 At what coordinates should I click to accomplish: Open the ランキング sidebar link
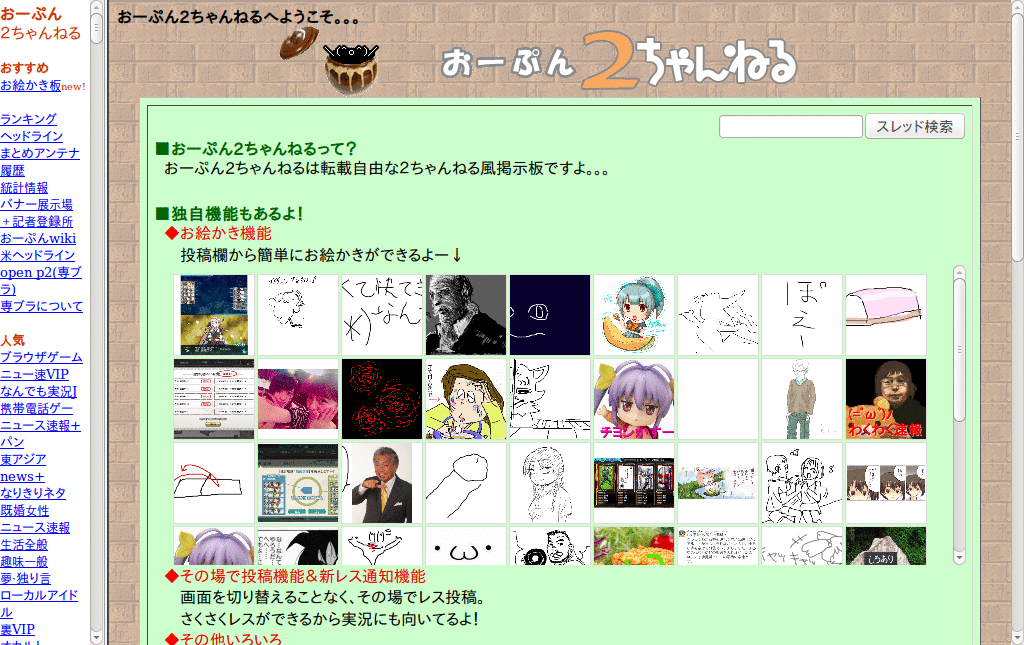coord(28,119)
